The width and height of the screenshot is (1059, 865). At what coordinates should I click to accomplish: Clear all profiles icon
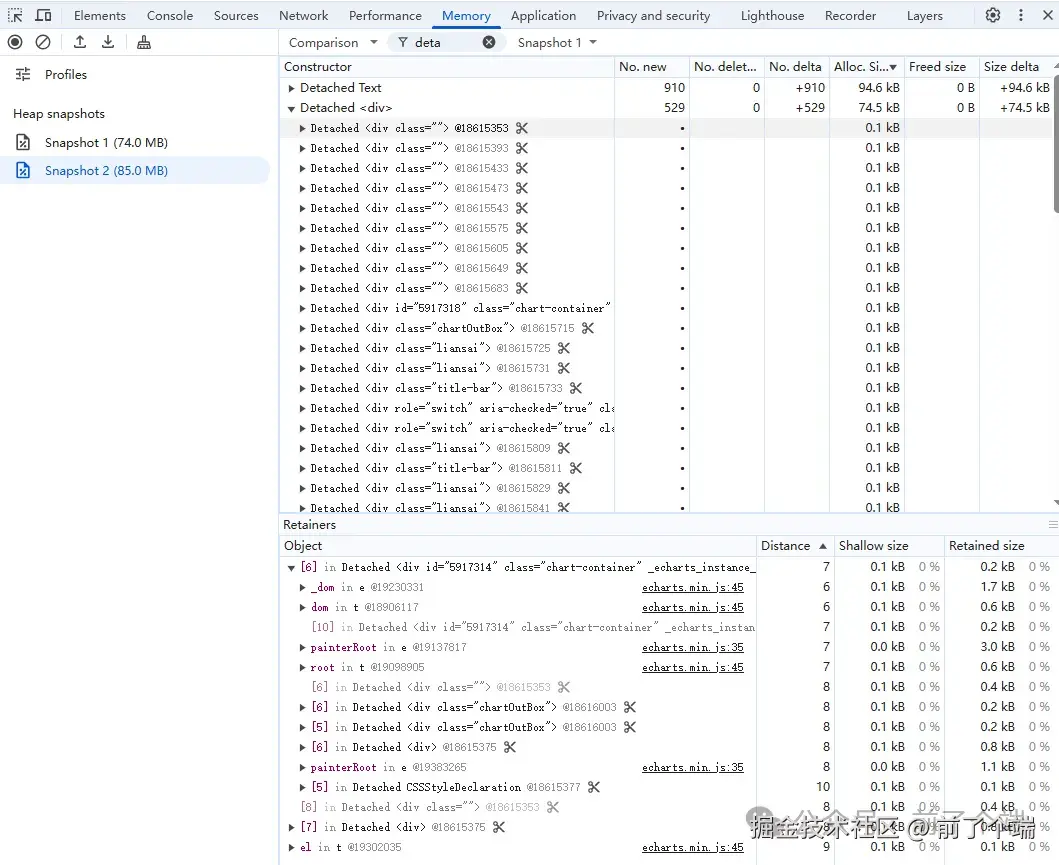tap(43, 43)
